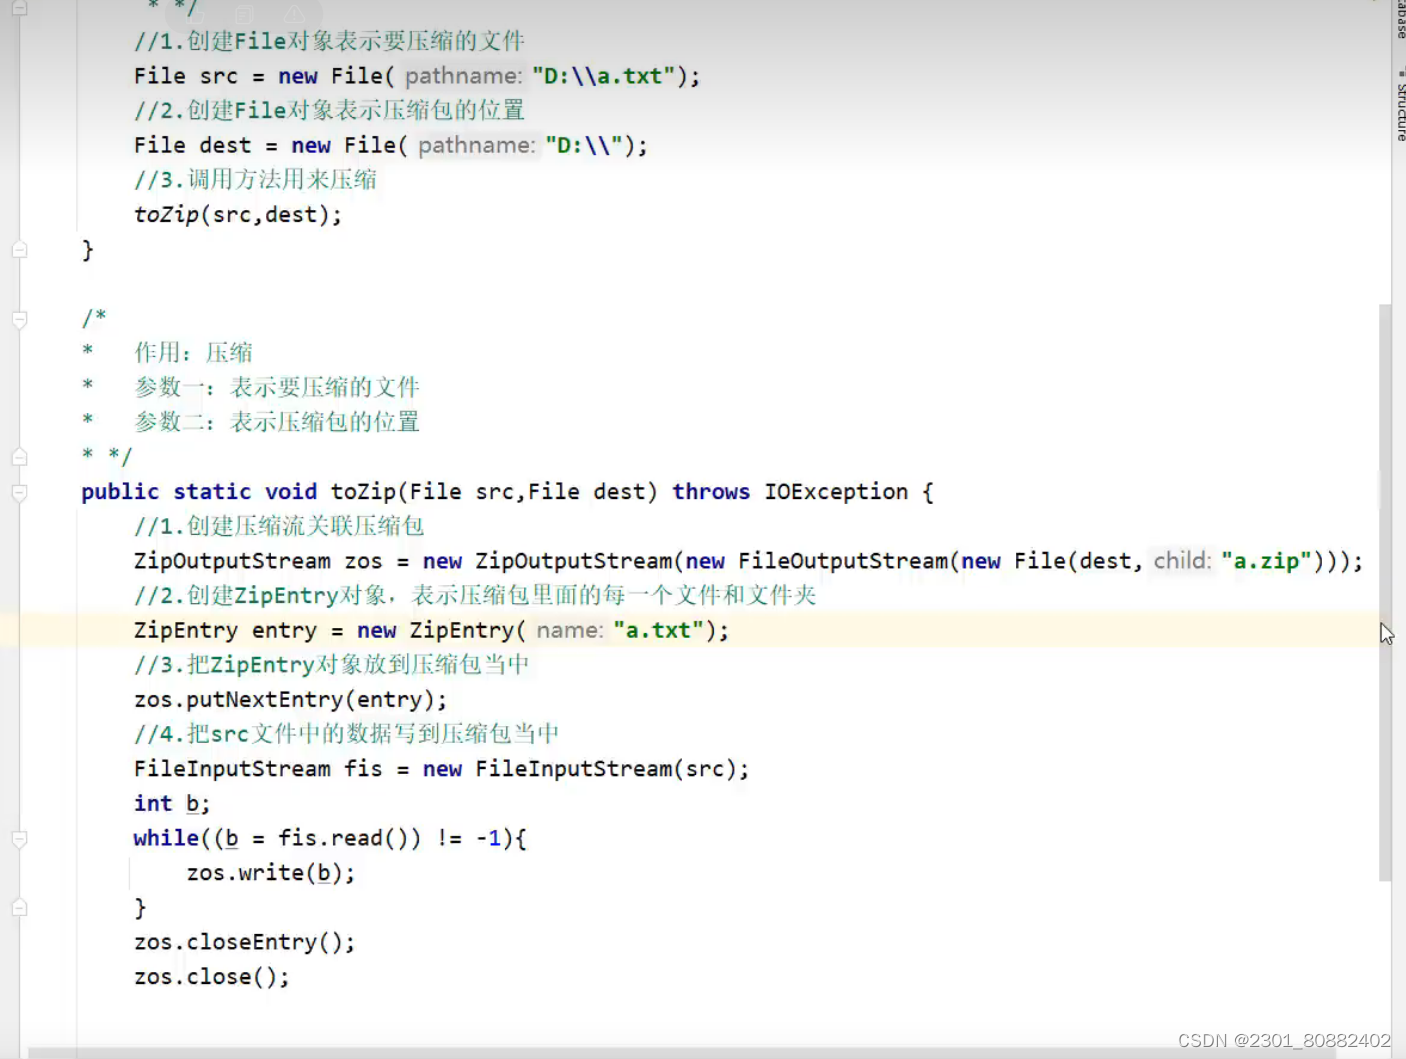1406x1059 pixels.
Task: Click the throws keyword in the toZip signature
Action: [x=711, y=492]
